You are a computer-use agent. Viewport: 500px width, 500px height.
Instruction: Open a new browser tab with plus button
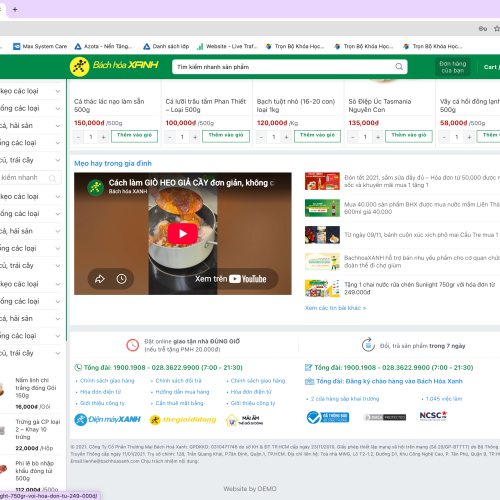click(15, 9)
